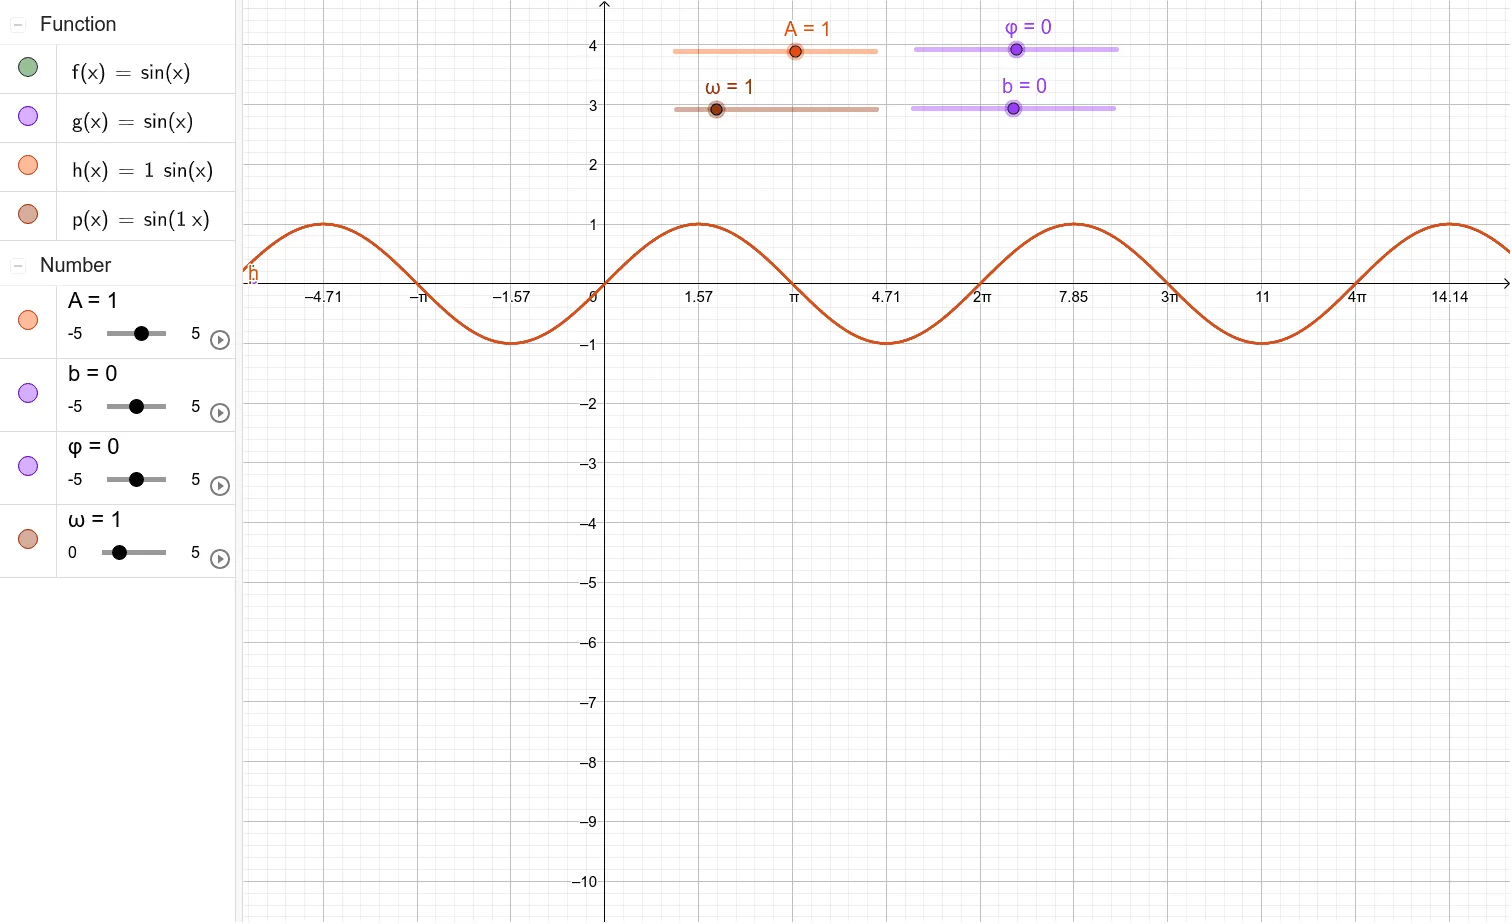Toggle visibility of number φ slider

[x=28, y=466]
